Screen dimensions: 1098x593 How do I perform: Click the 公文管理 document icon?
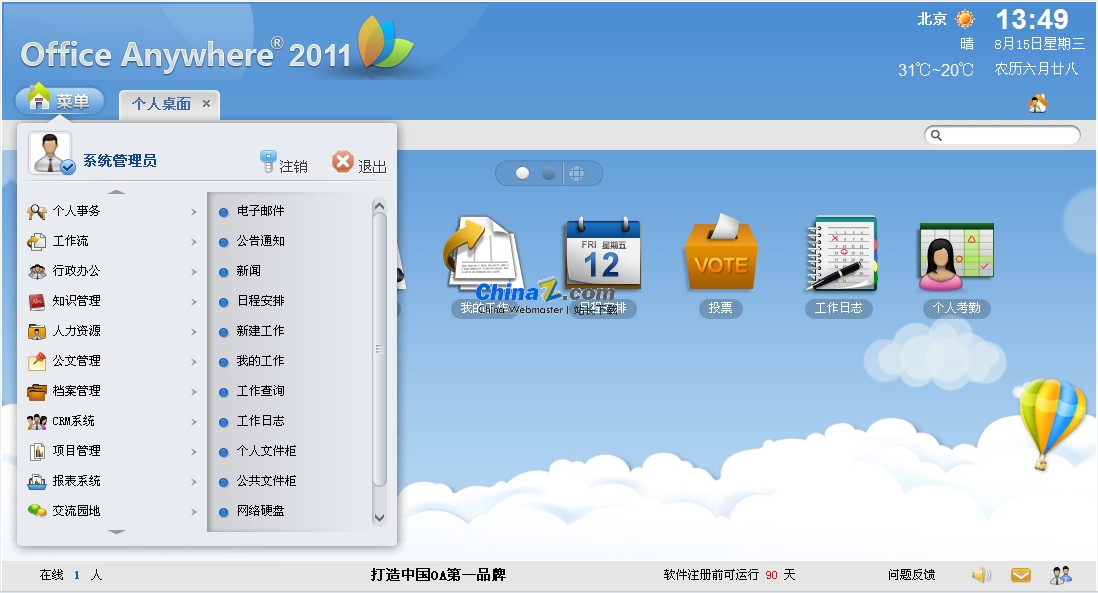click(37, 361)
